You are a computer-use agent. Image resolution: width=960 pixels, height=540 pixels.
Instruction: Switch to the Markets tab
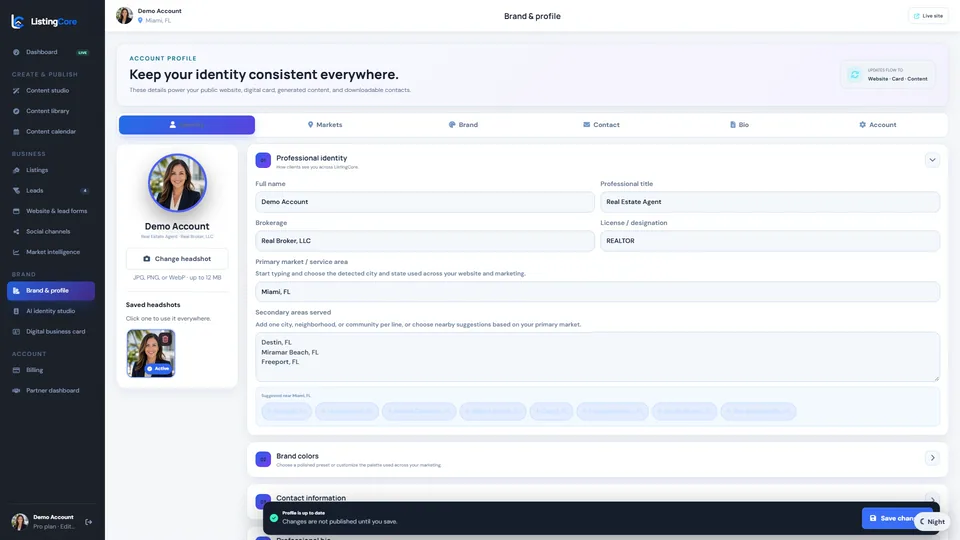point(324,125)
